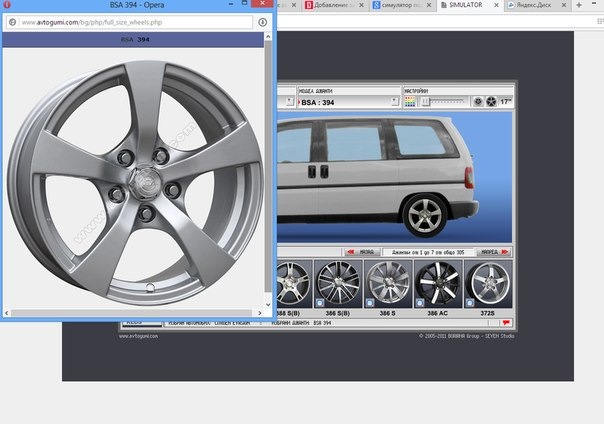The width and height of the screenshot is (604, 424).
Task: Click the magnifier icon on the 372S thumbnail
Action: [470, 303]
